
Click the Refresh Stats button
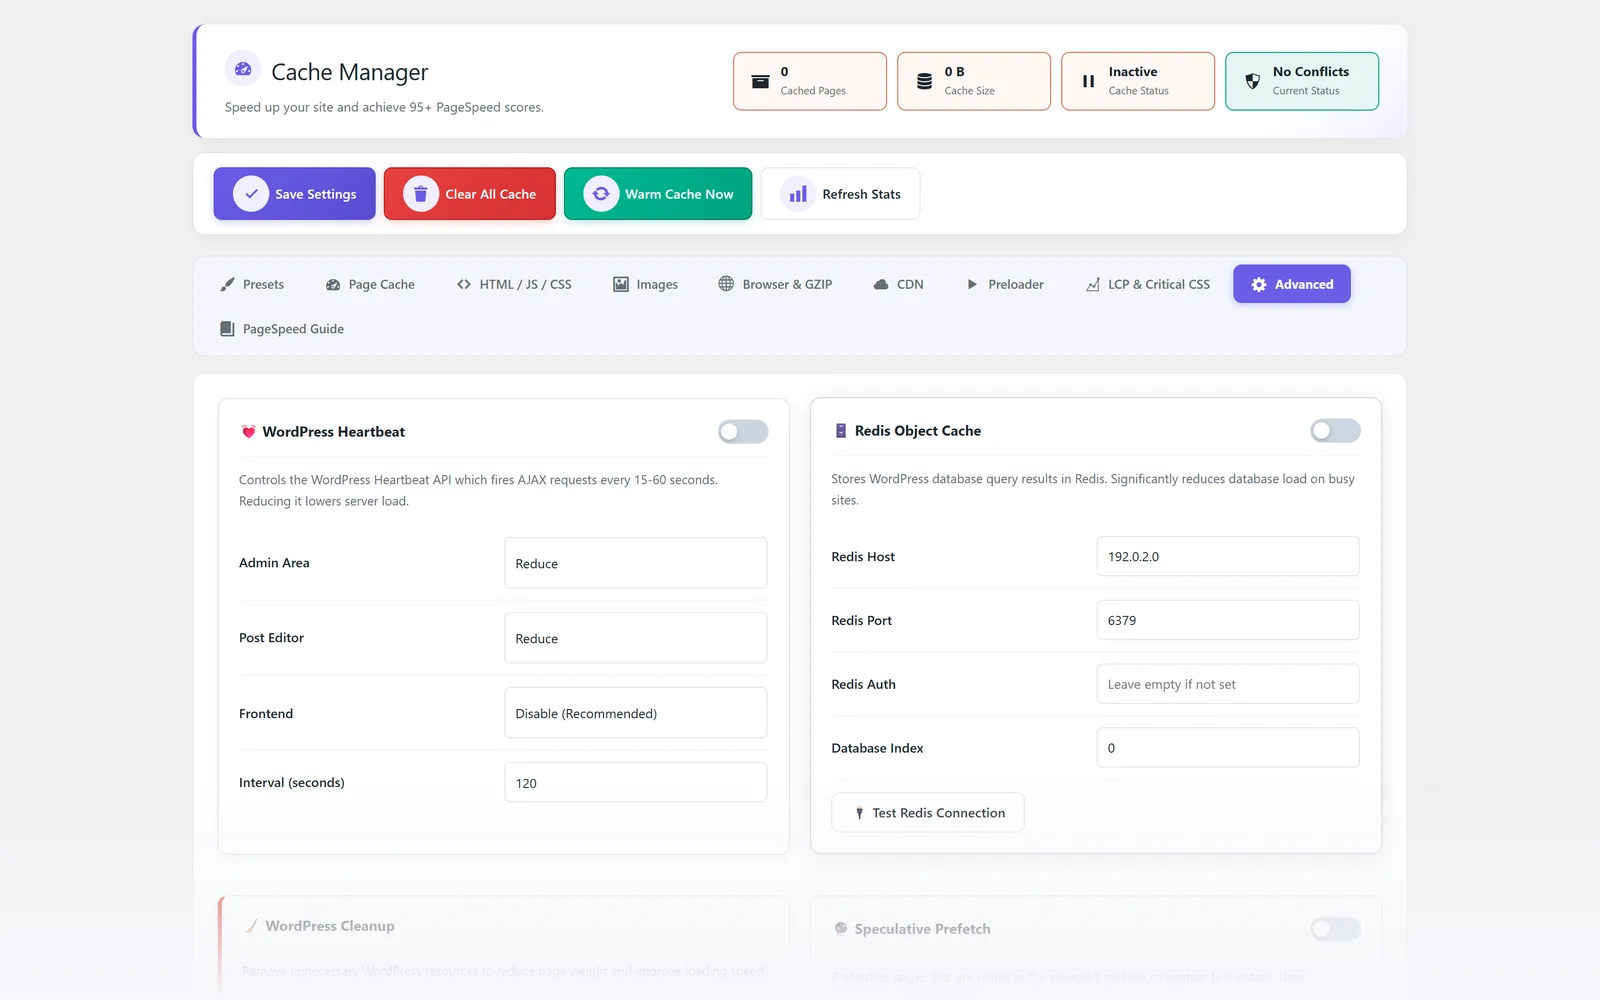point(840,194)
